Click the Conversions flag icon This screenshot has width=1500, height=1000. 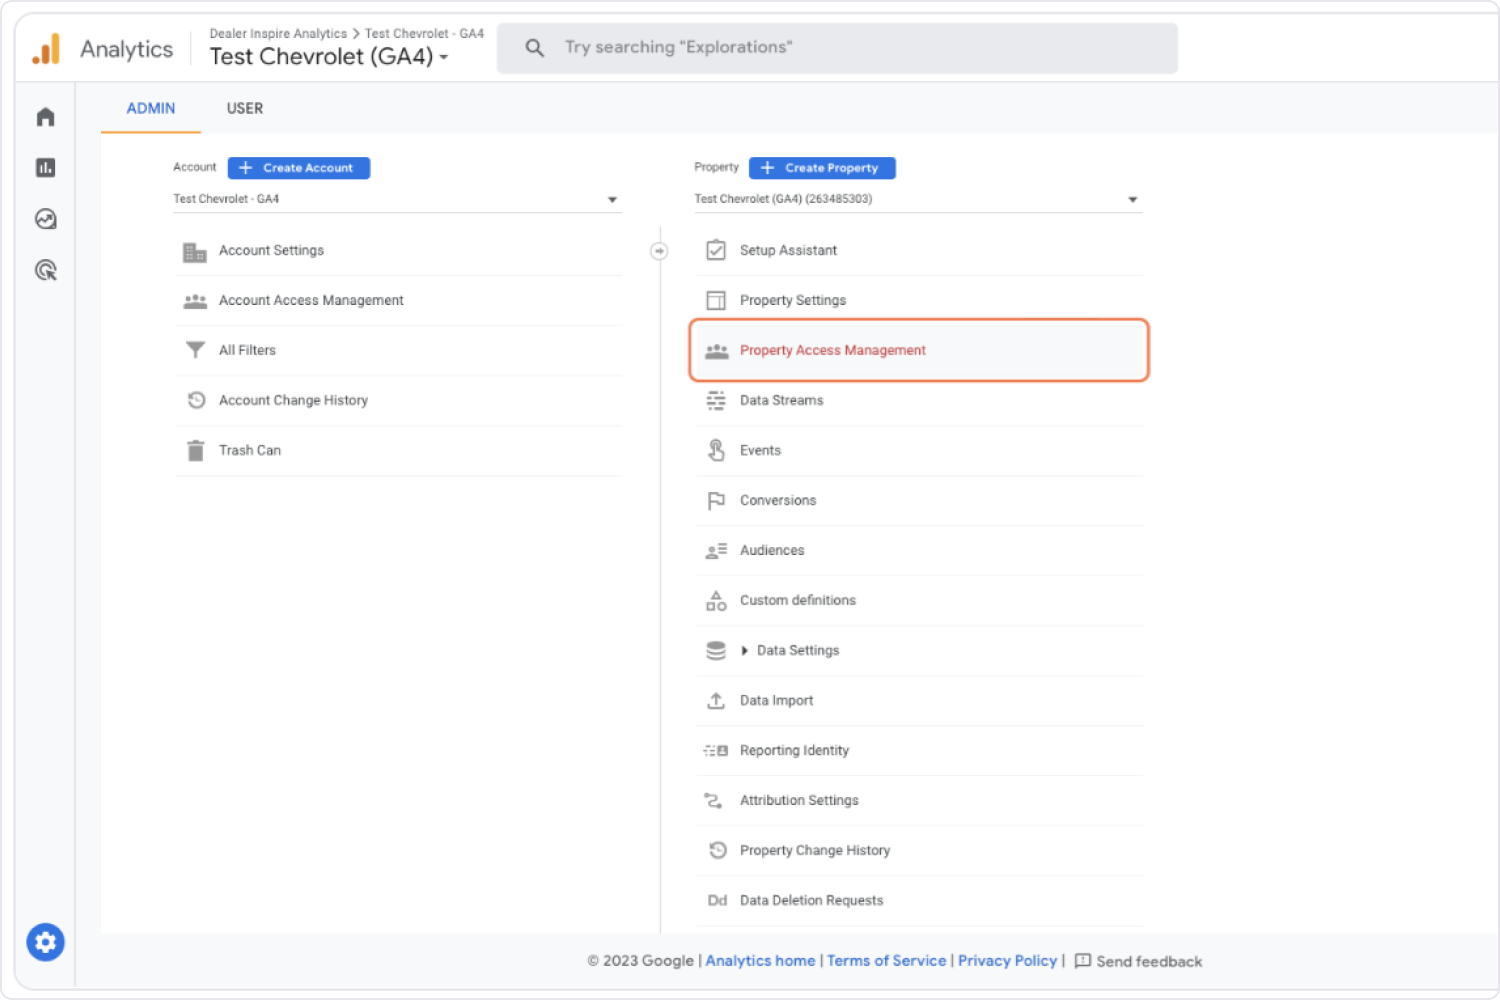tap(716, 500)
